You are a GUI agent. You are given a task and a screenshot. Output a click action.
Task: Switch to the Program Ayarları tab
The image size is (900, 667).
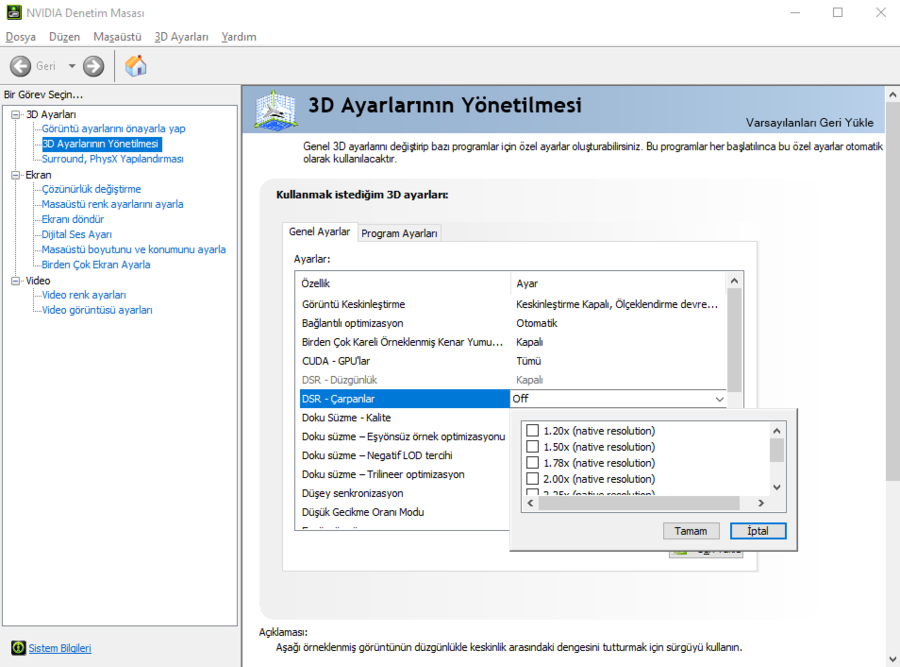tap(399, 233)
